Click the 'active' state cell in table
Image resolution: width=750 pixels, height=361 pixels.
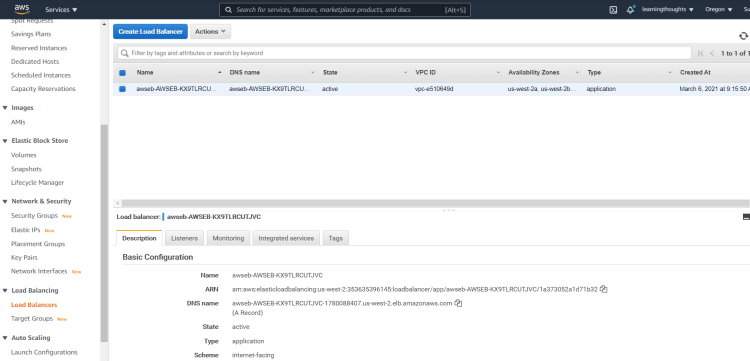[330, 89]
